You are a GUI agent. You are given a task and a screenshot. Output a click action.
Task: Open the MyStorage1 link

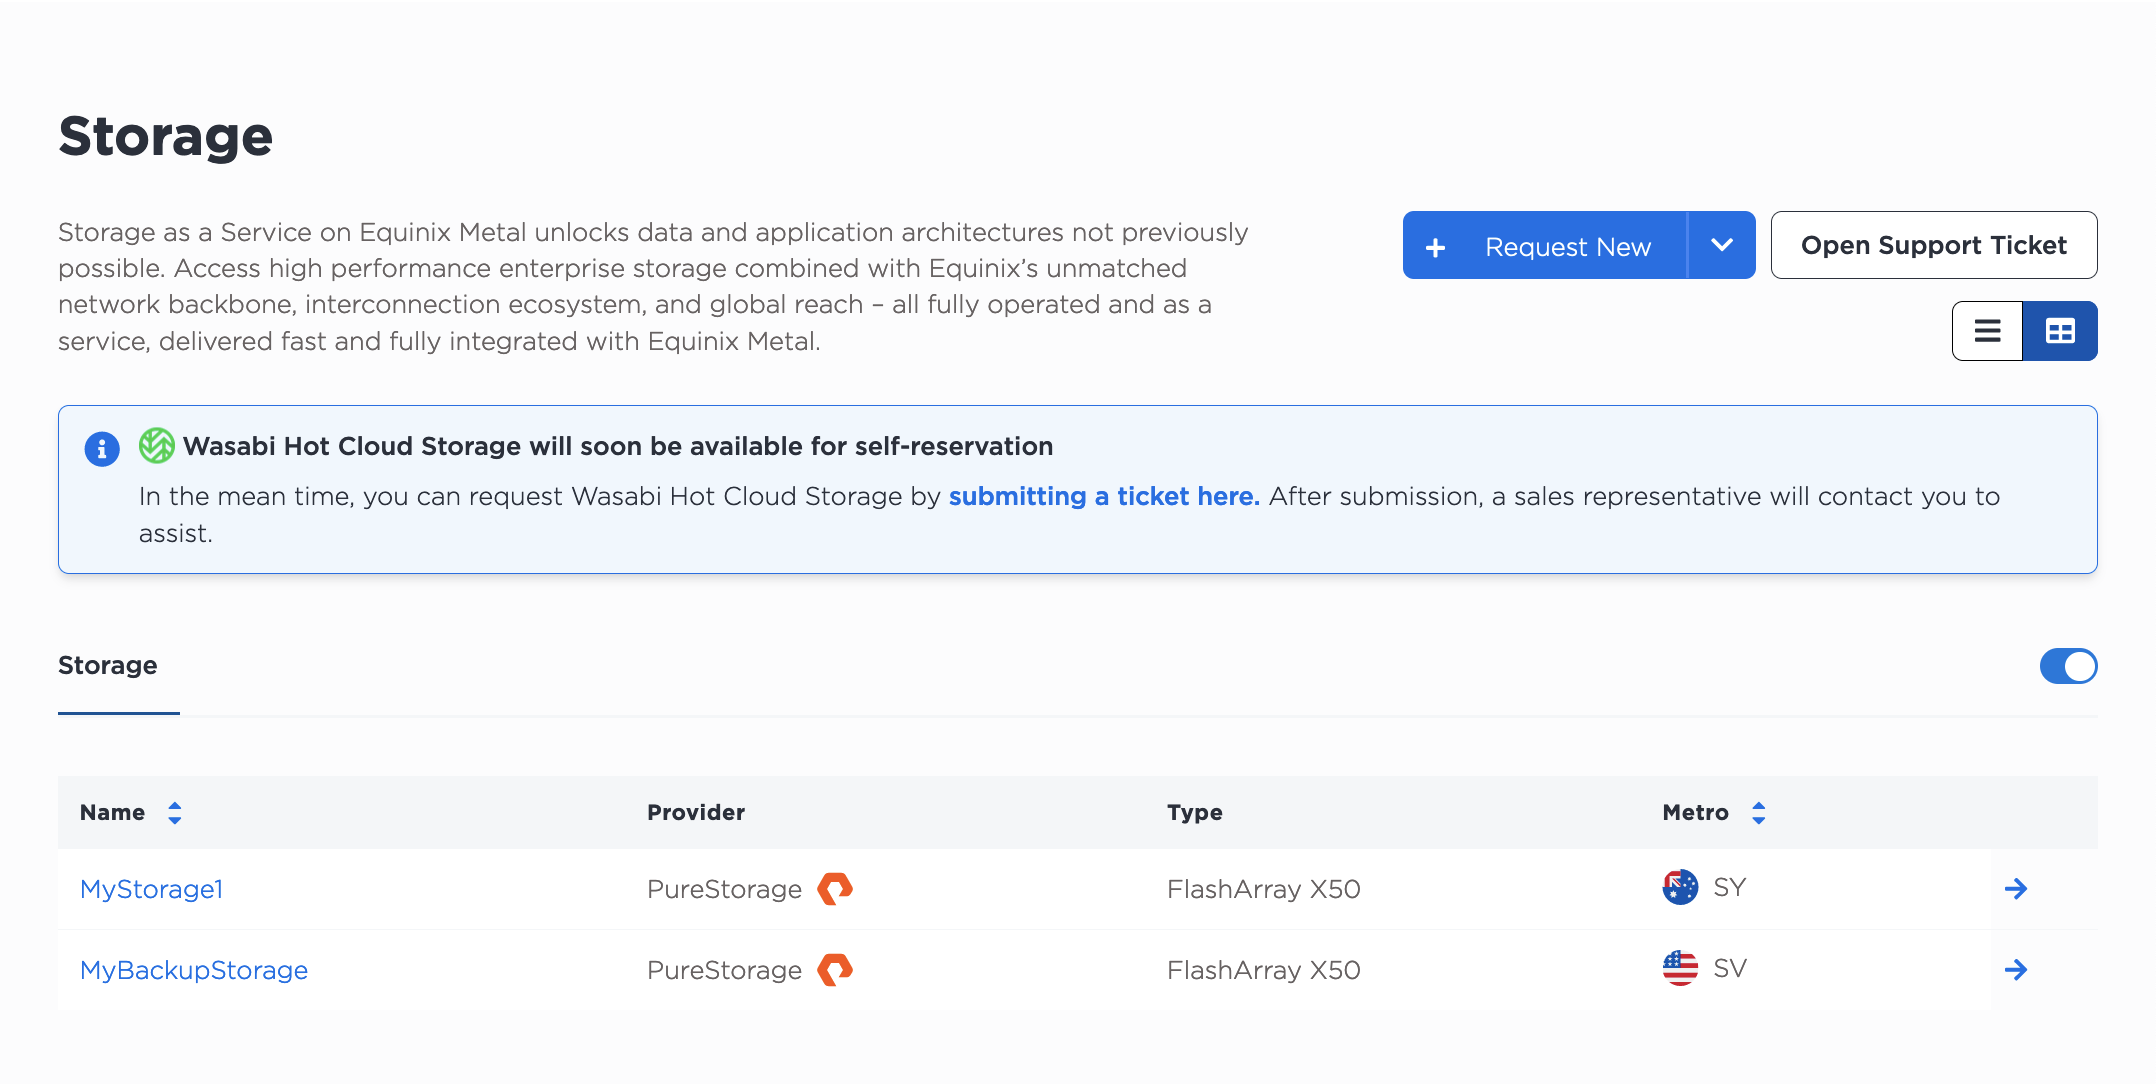152,889
